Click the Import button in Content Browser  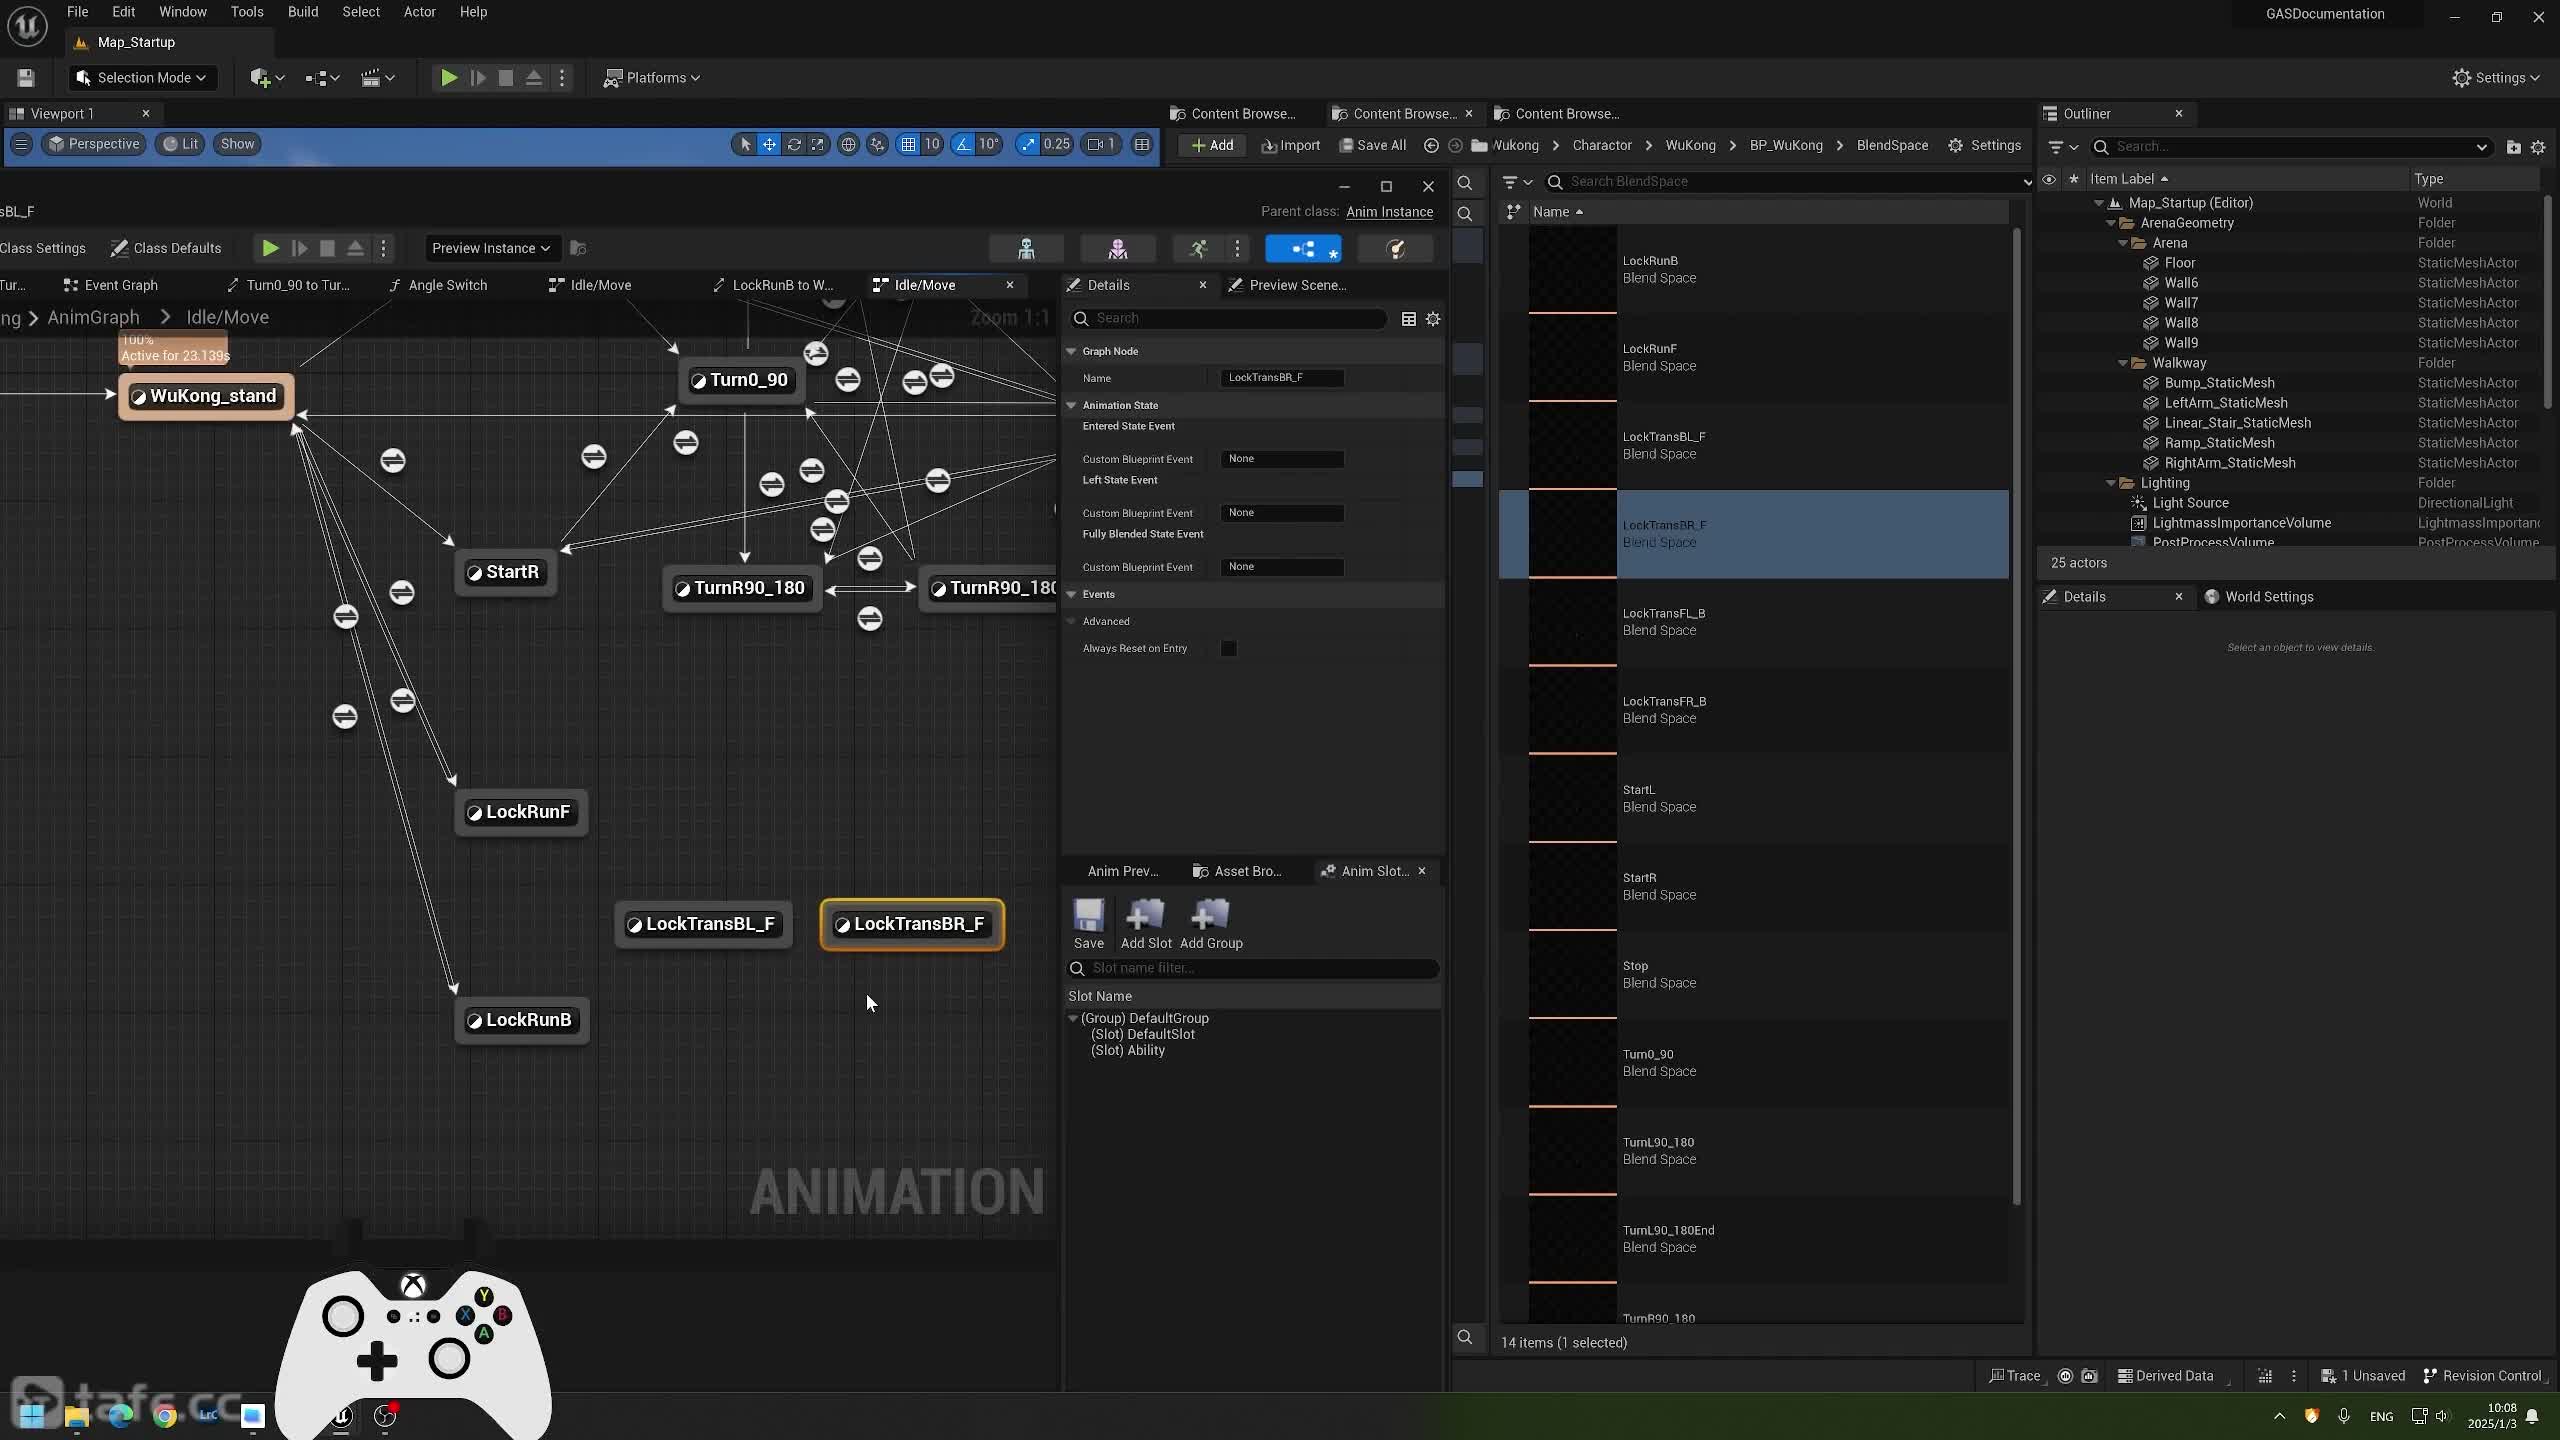1291,146
